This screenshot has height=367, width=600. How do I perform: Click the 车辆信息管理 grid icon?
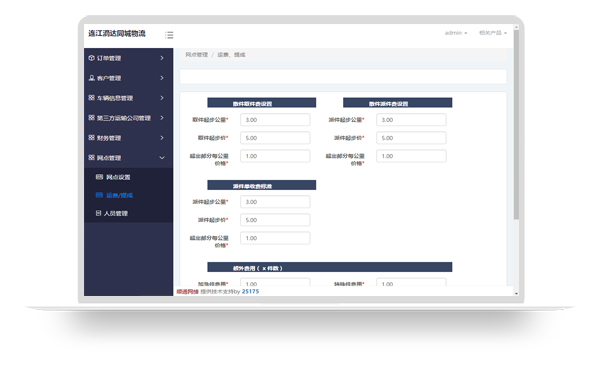click(x=91, y=98)
